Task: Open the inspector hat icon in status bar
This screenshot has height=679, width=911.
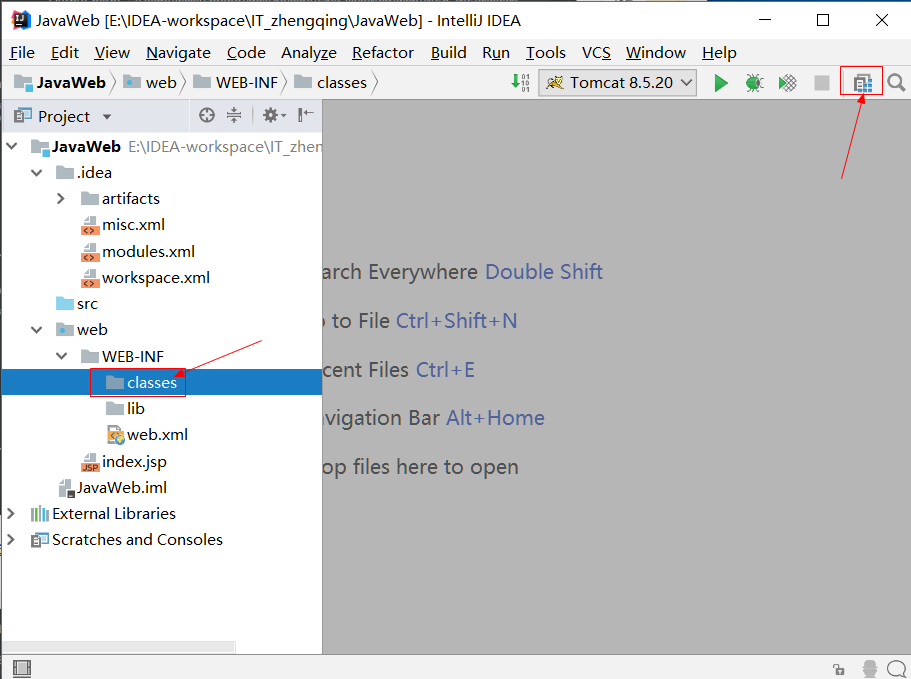Action: pos(870,669)
